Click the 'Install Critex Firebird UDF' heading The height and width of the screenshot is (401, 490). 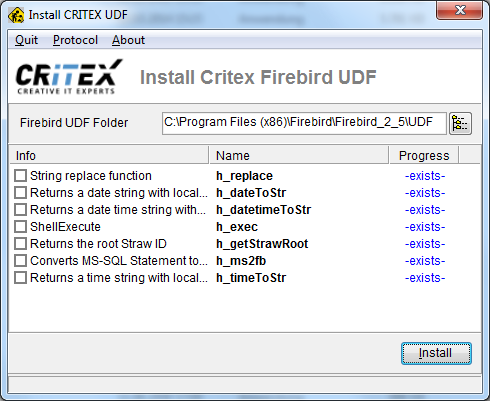point(258,77)
